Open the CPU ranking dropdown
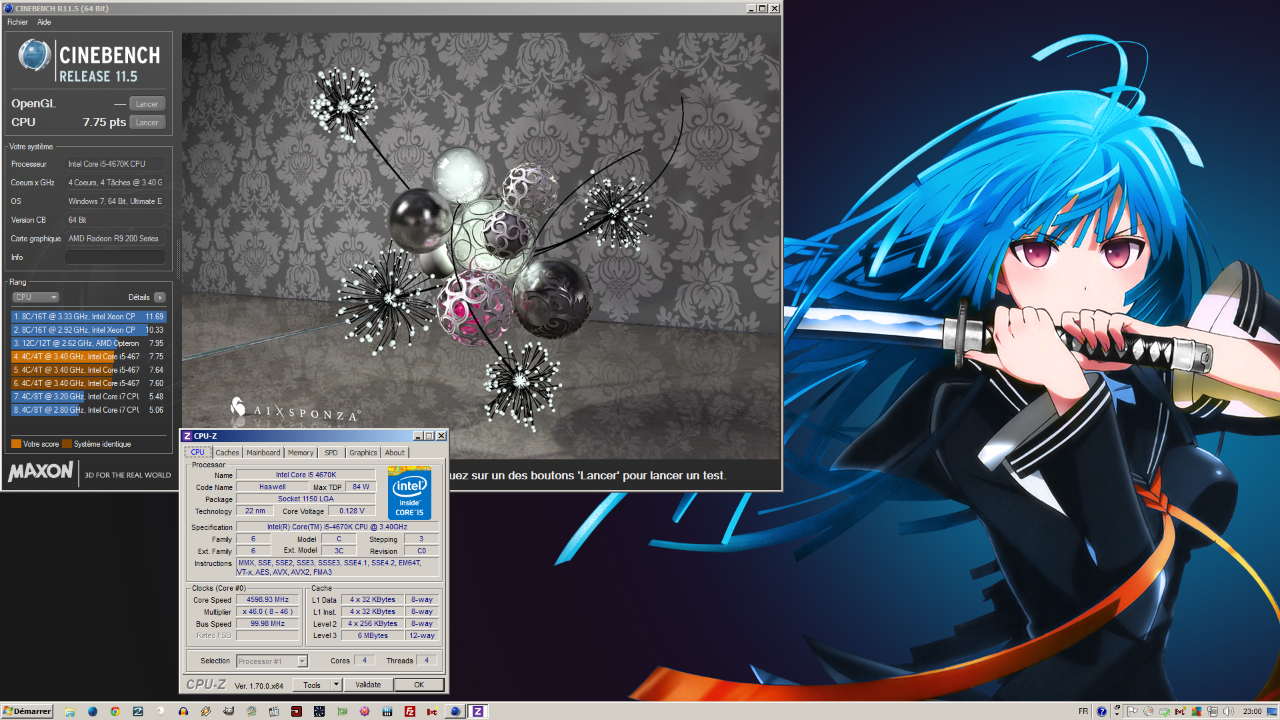1280x720 pixels. 36,297
